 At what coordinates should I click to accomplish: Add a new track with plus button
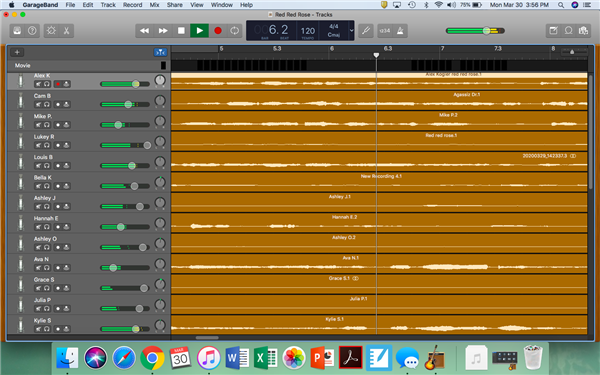[x=17, y=52]
